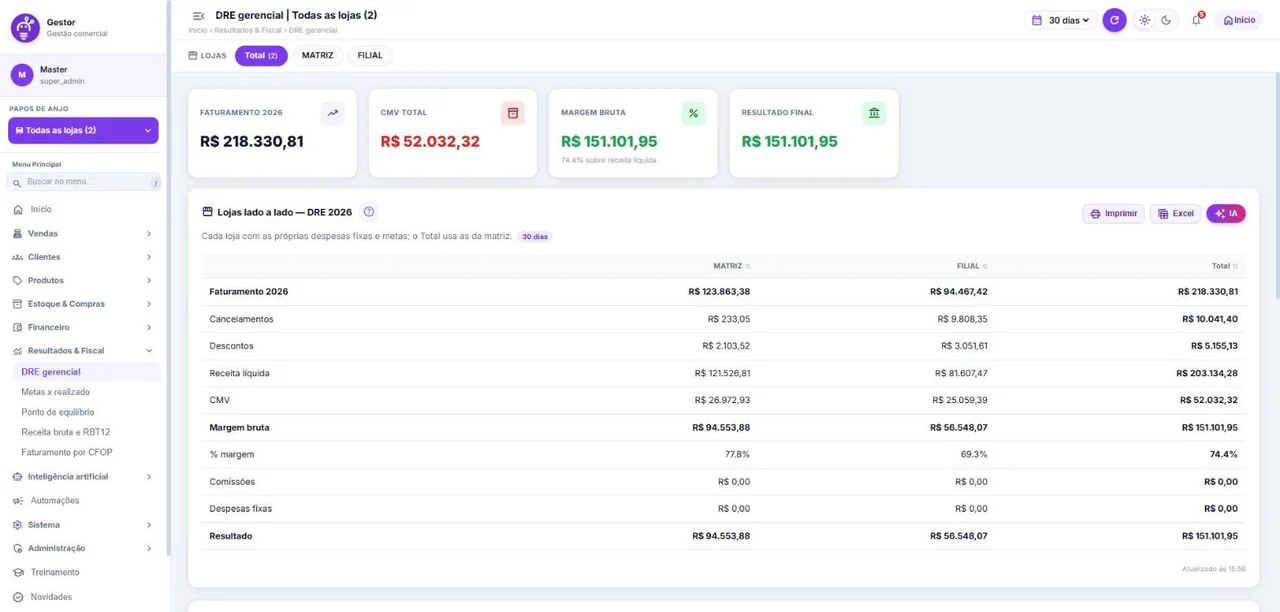Export the table with Excel button

pyautogui.click(x=1176, y=214)
